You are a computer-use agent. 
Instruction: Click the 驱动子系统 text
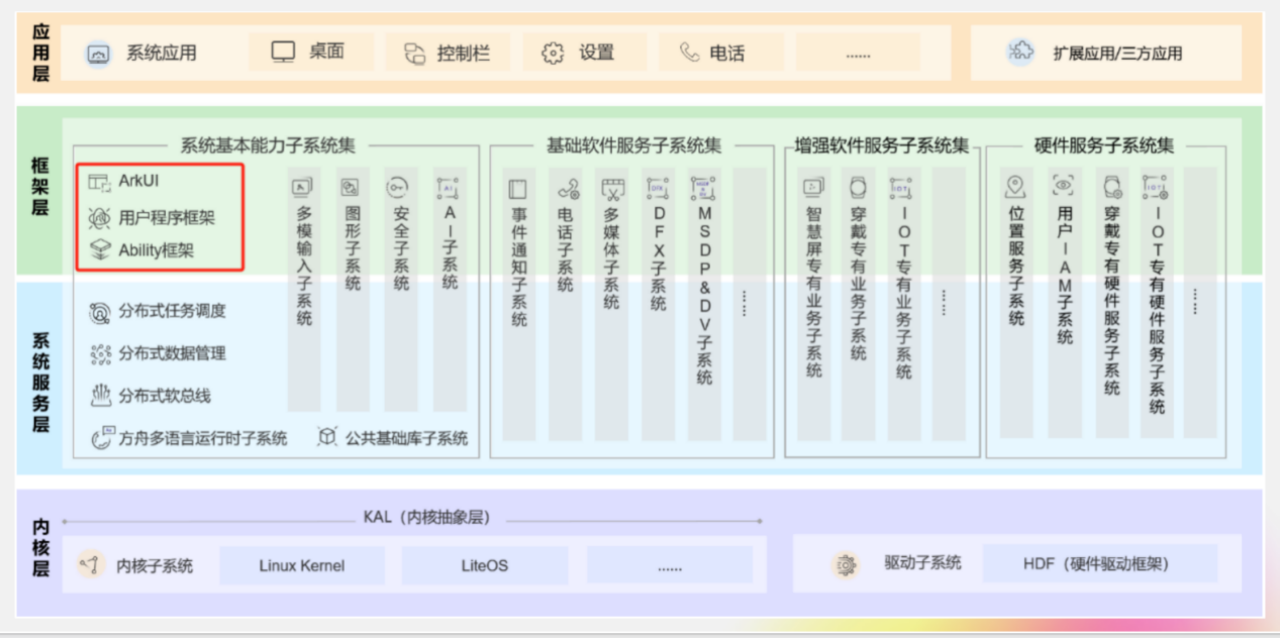[923, 563]
